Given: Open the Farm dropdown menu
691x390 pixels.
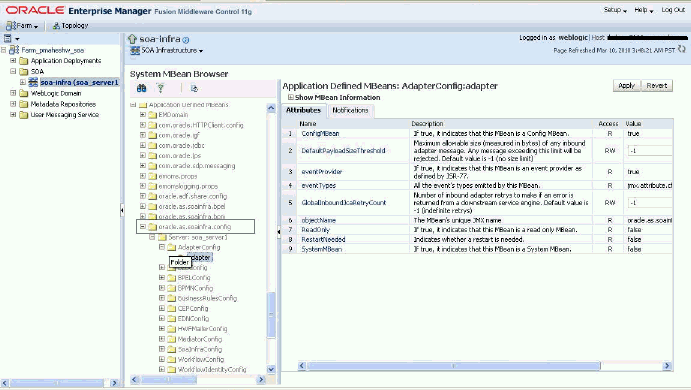Looking at the screenshot, I should [x=22, y=26].
